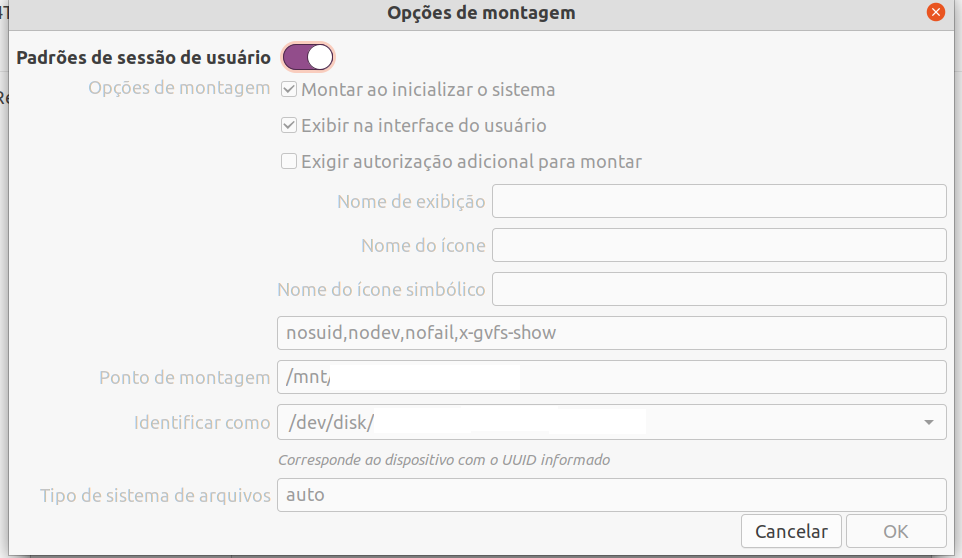This screenshot has width=962, height=558.
Task: Click the Ponto de montagem label
Action: [185, 377]
